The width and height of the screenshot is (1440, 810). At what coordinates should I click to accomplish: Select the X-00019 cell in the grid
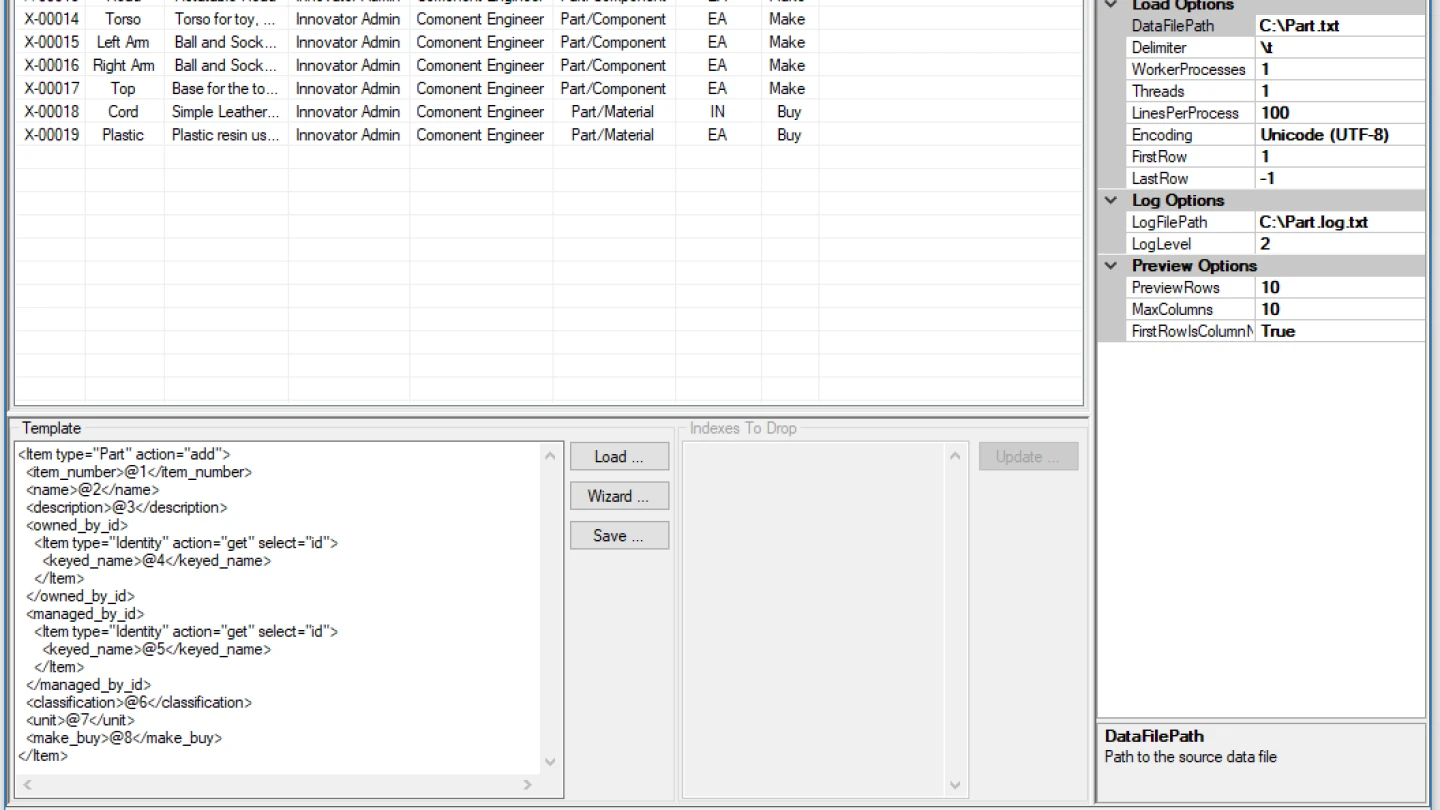point(51,135)
